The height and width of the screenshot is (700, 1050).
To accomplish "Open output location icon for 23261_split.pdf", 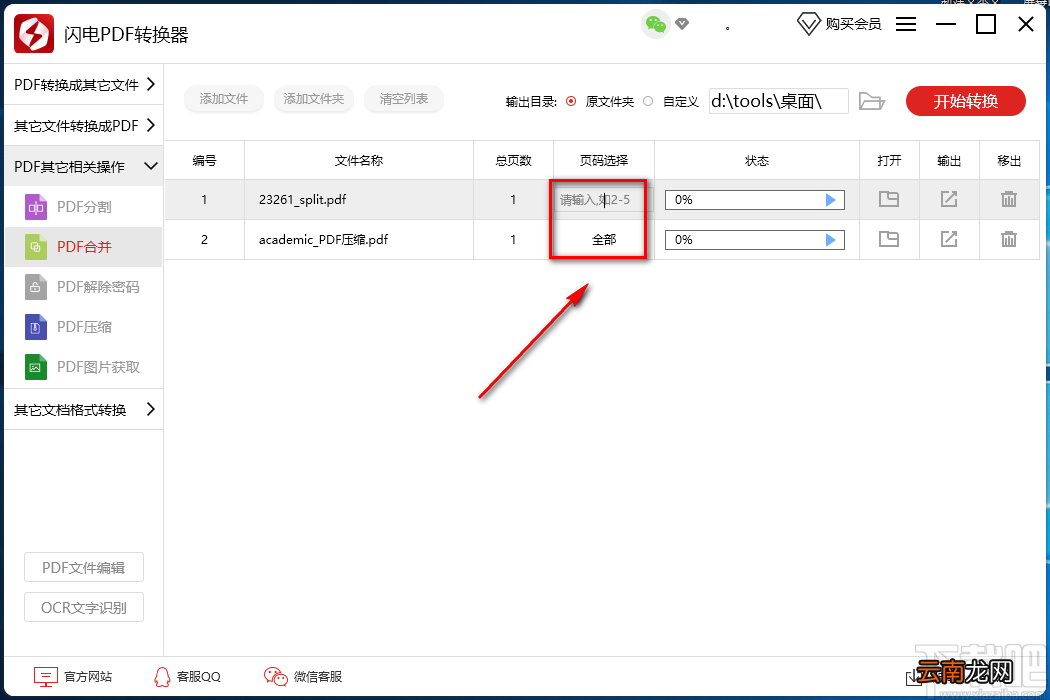I will pyautogui.click(x=949, y=199).
